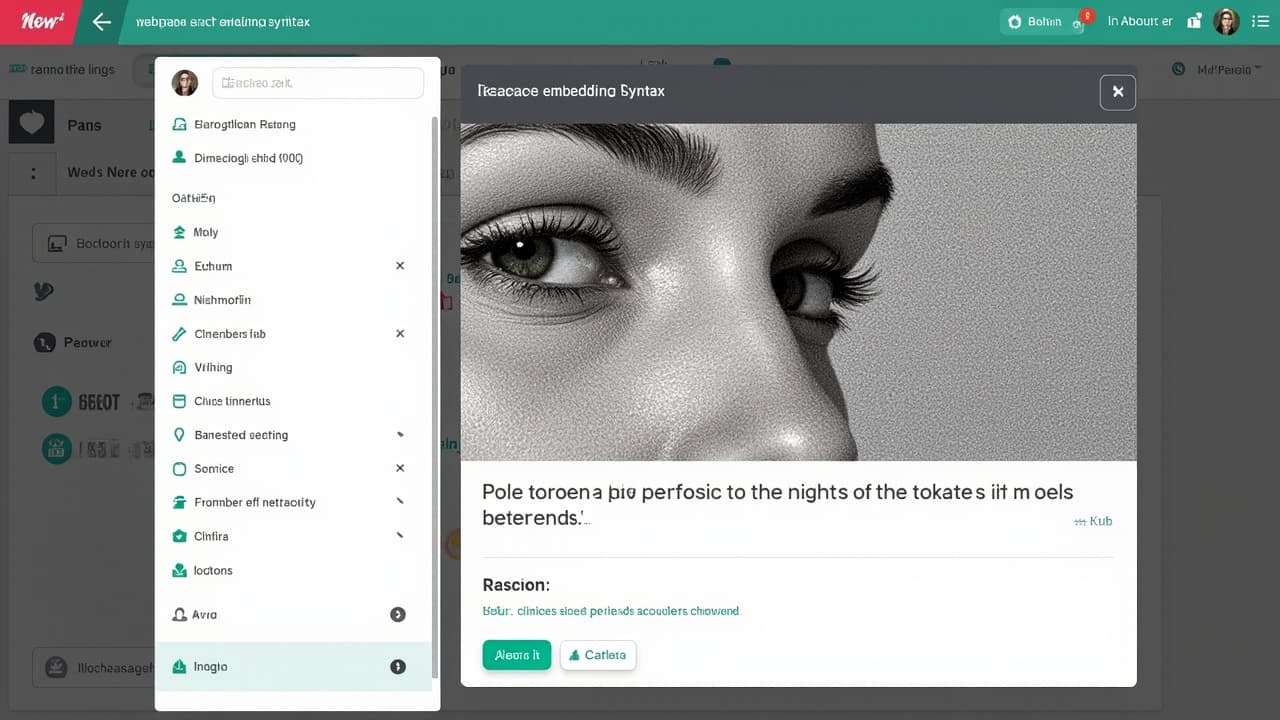Open the In Abount er link
Screen dimensions: 1280x720
click(1140, 21)
